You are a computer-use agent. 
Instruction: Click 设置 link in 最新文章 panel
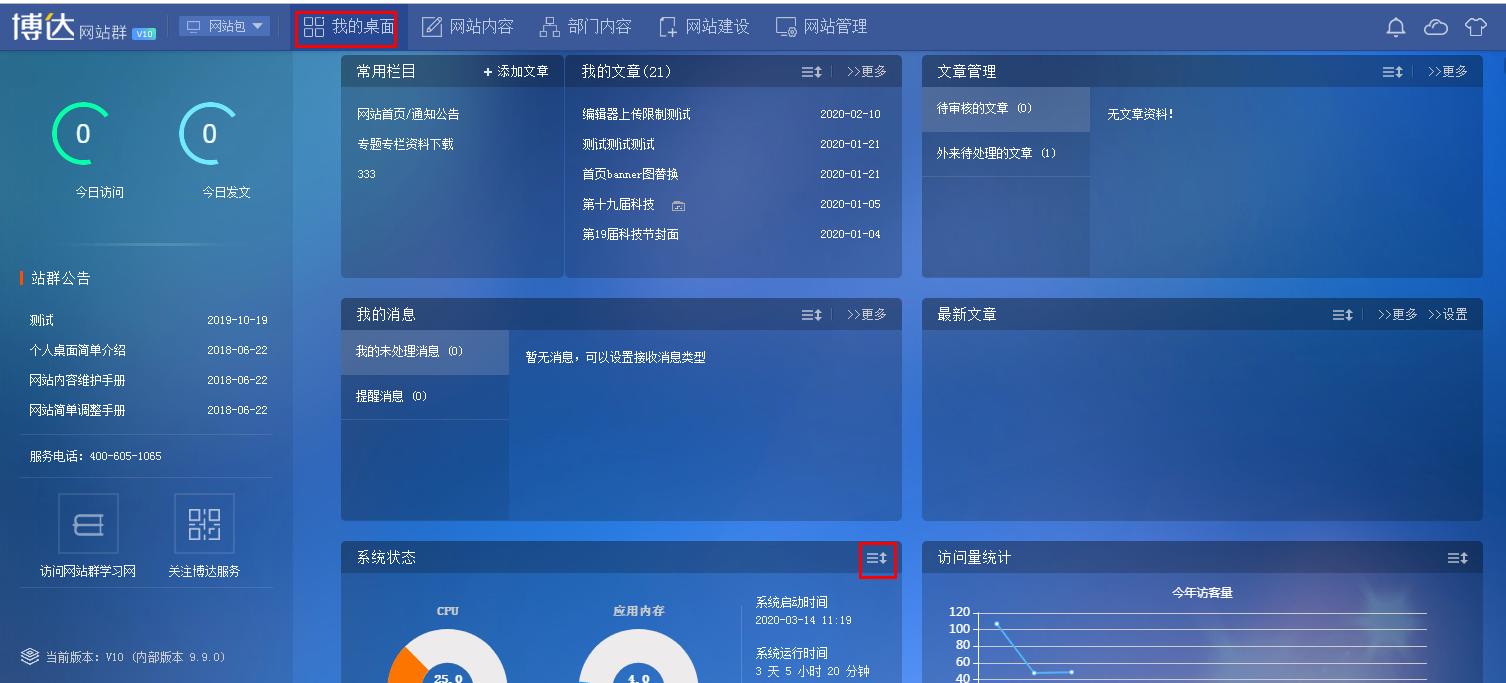(1448, 315)
